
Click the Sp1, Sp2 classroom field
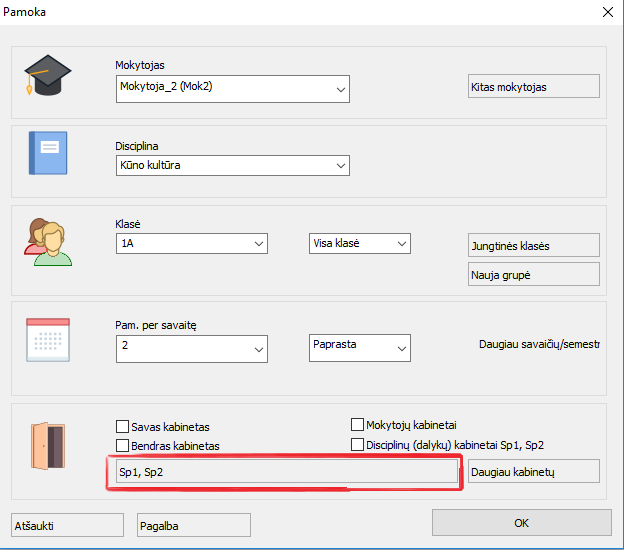[283, 472]
